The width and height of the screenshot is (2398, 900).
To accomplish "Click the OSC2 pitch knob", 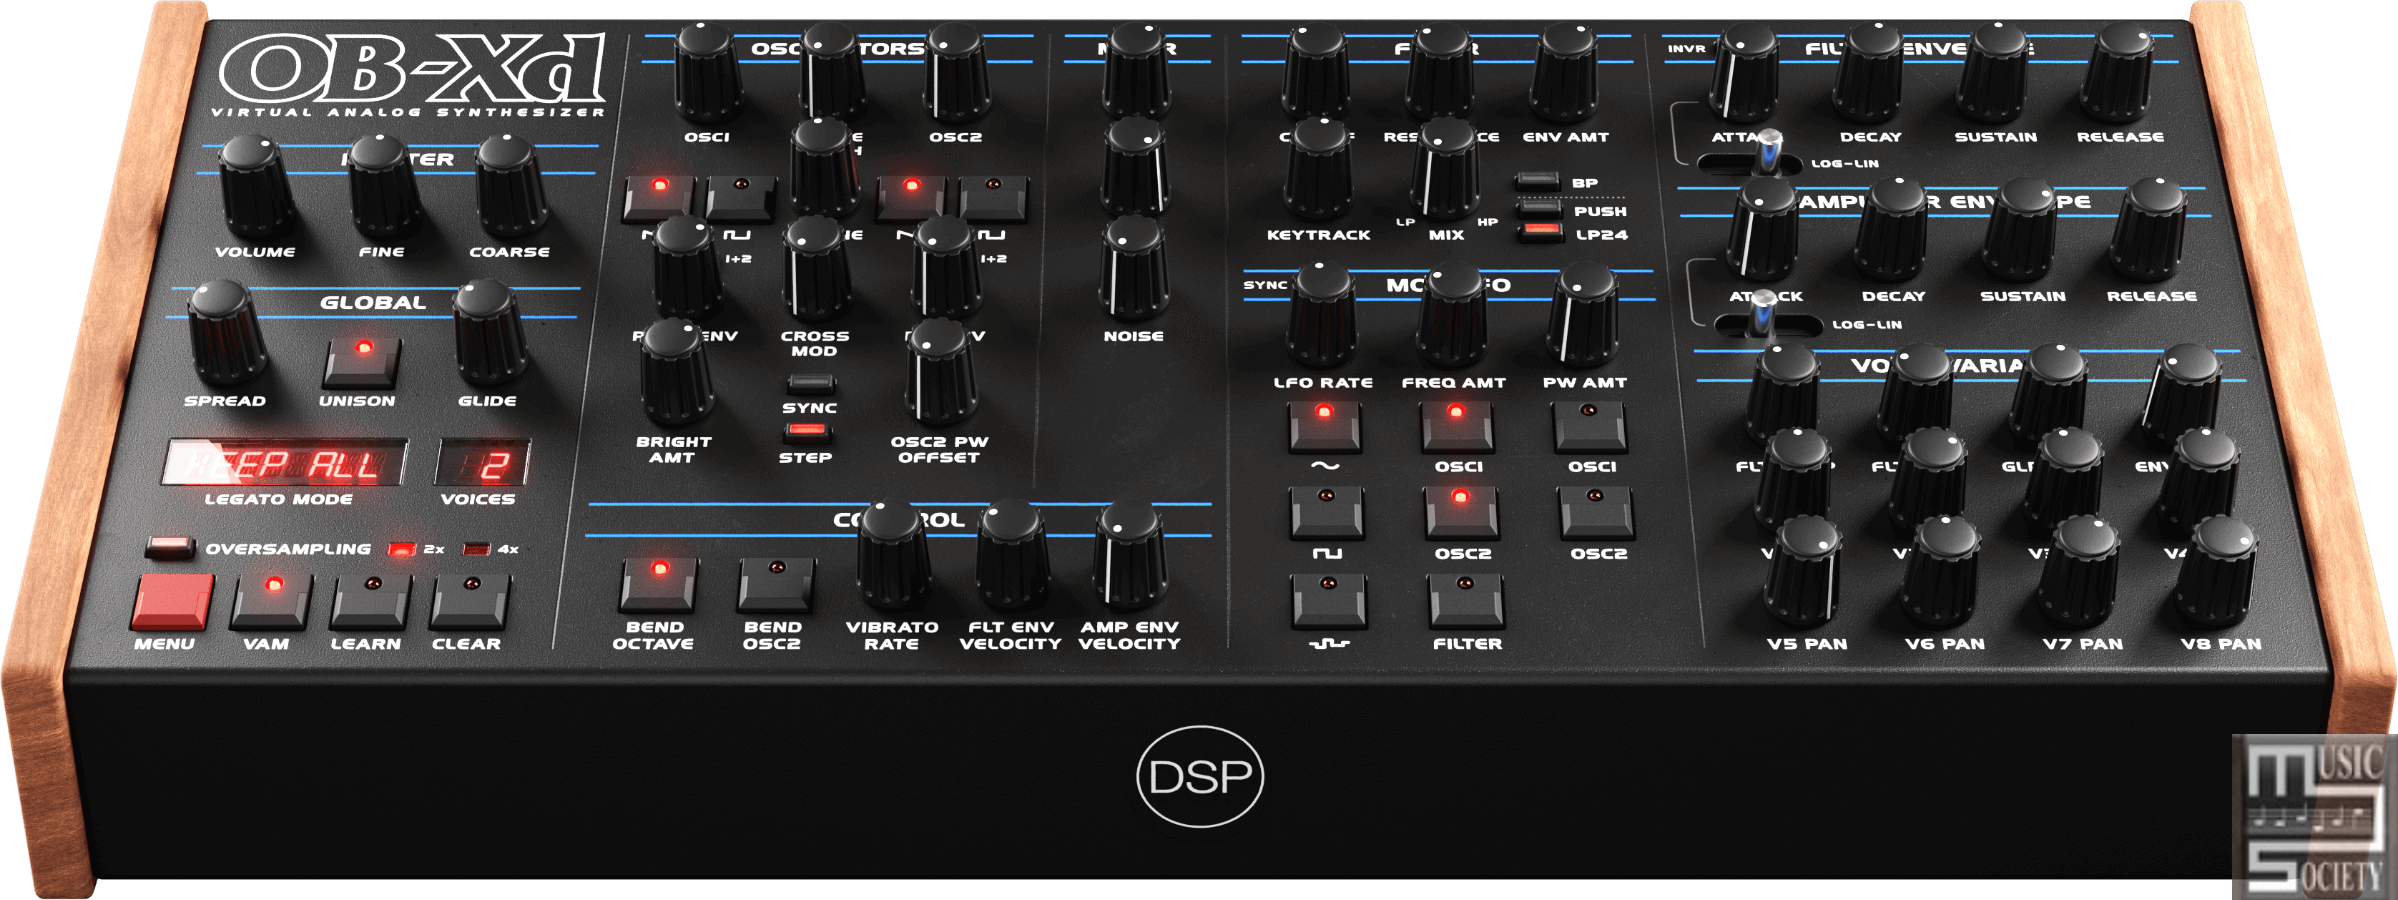I will pos(956,72).
